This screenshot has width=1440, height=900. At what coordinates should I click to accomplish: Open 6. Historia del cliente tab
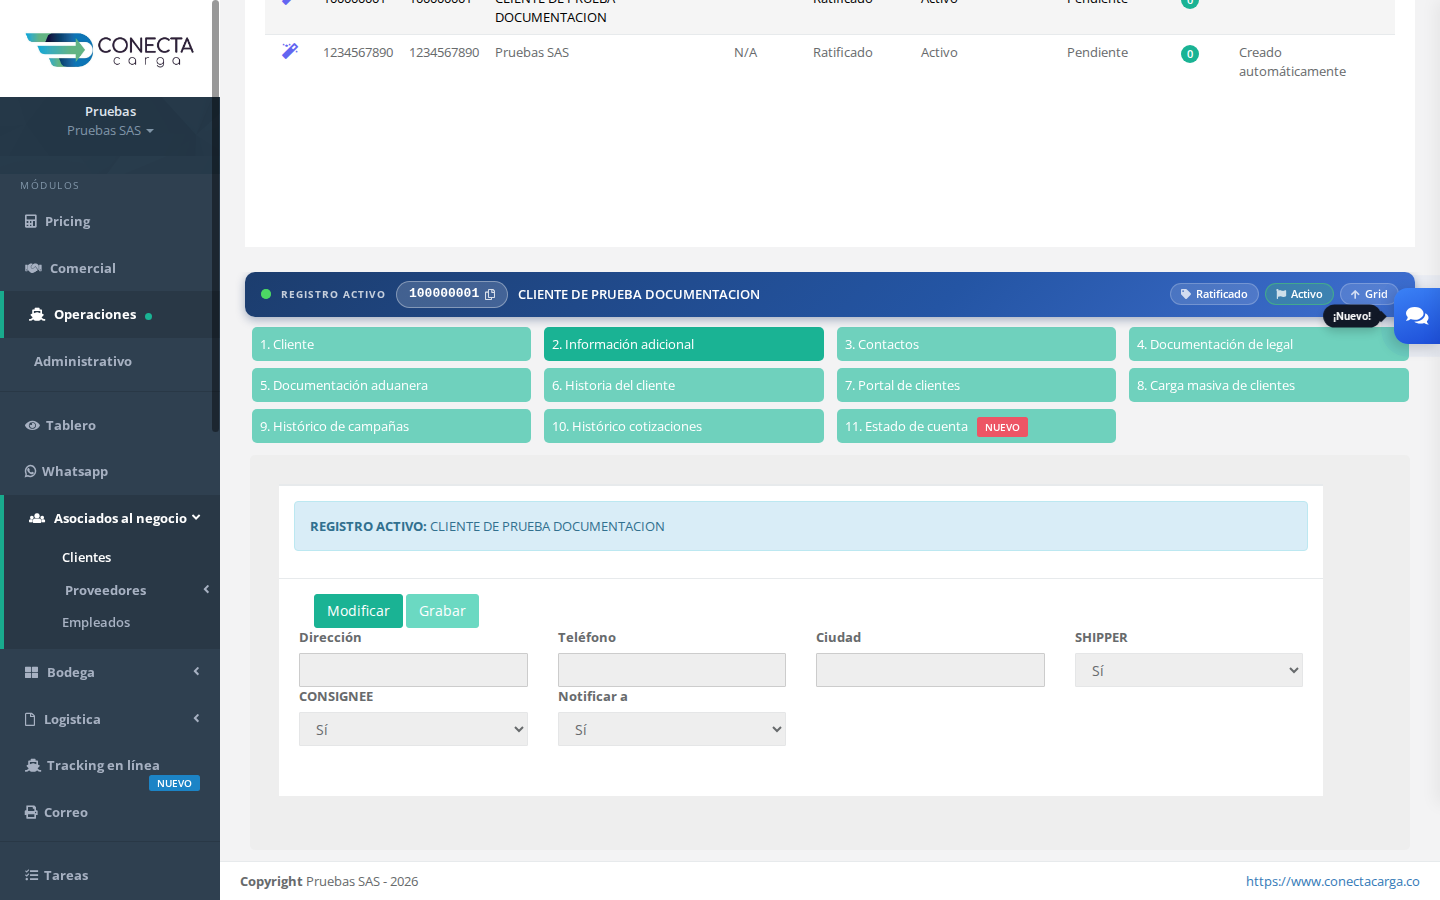(x=683, y=385)
